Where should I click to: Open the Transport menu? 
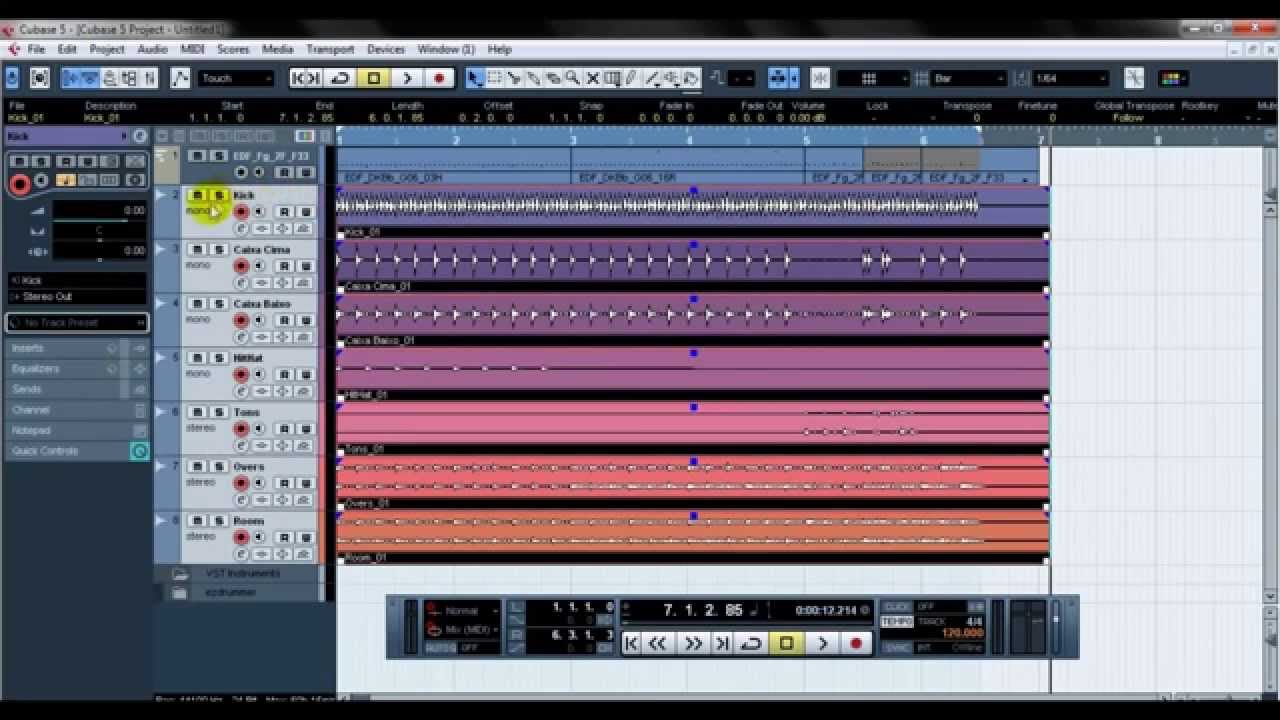click(330, 49)
